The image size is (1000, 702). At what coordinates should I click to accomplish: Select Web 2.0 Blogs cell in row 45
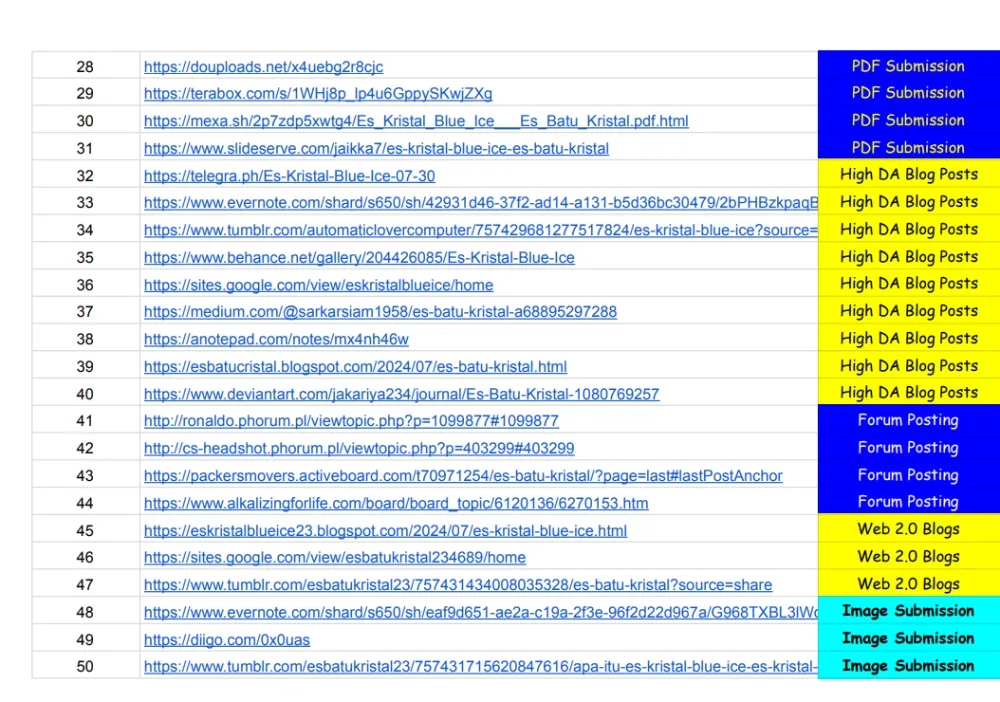pyautogui.click(x=909, y=528)
